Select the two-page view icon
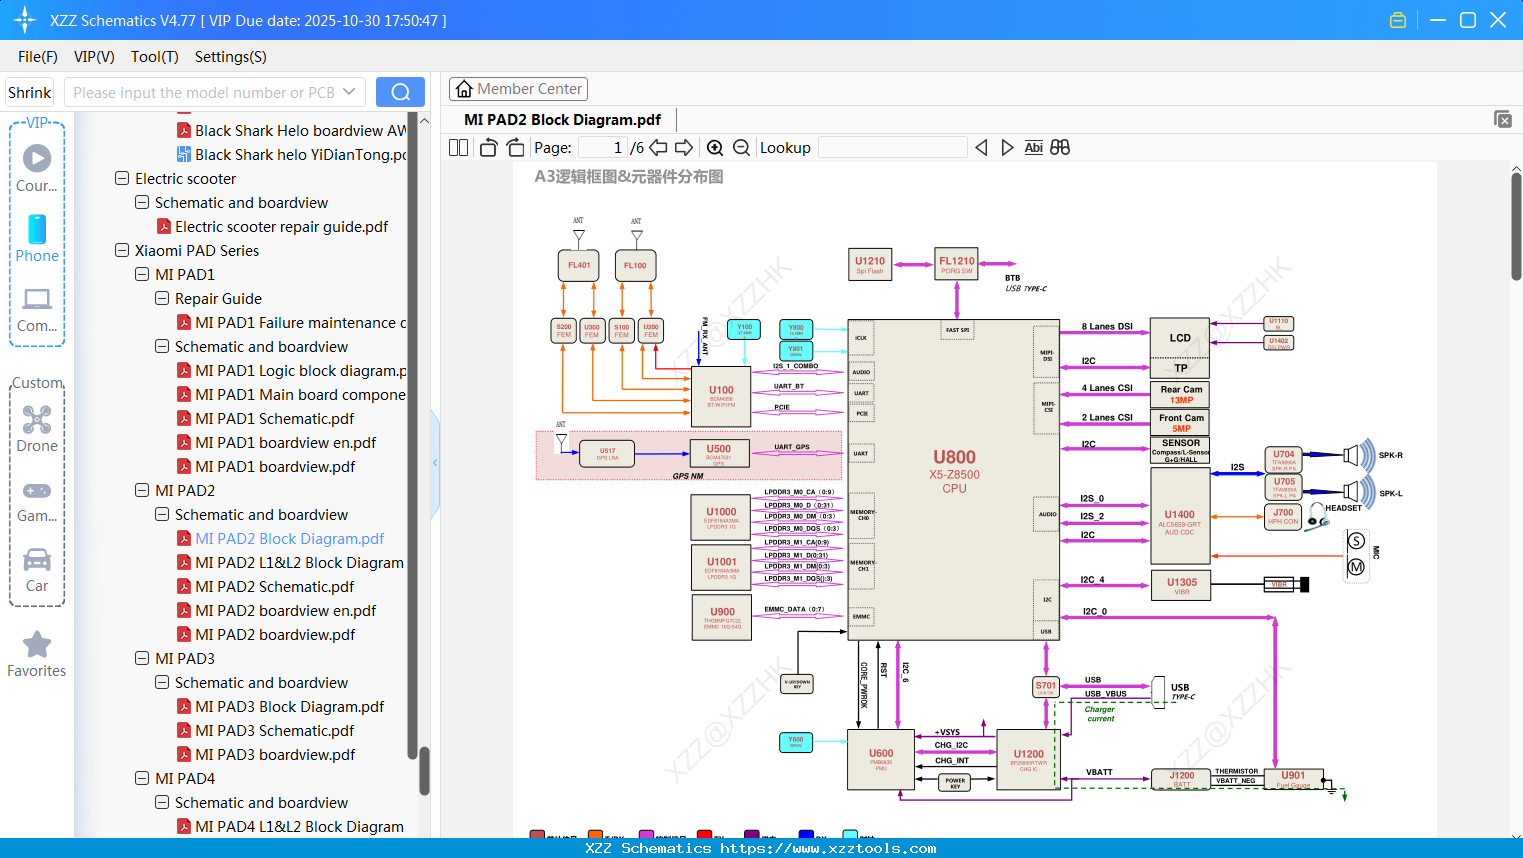The height and width of the screenshot is (858, 1523). (457, 147)
